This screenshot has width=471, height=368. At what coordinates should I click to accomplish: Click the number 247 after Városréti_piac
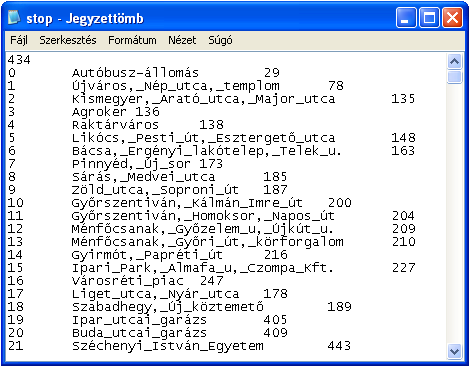212,281
